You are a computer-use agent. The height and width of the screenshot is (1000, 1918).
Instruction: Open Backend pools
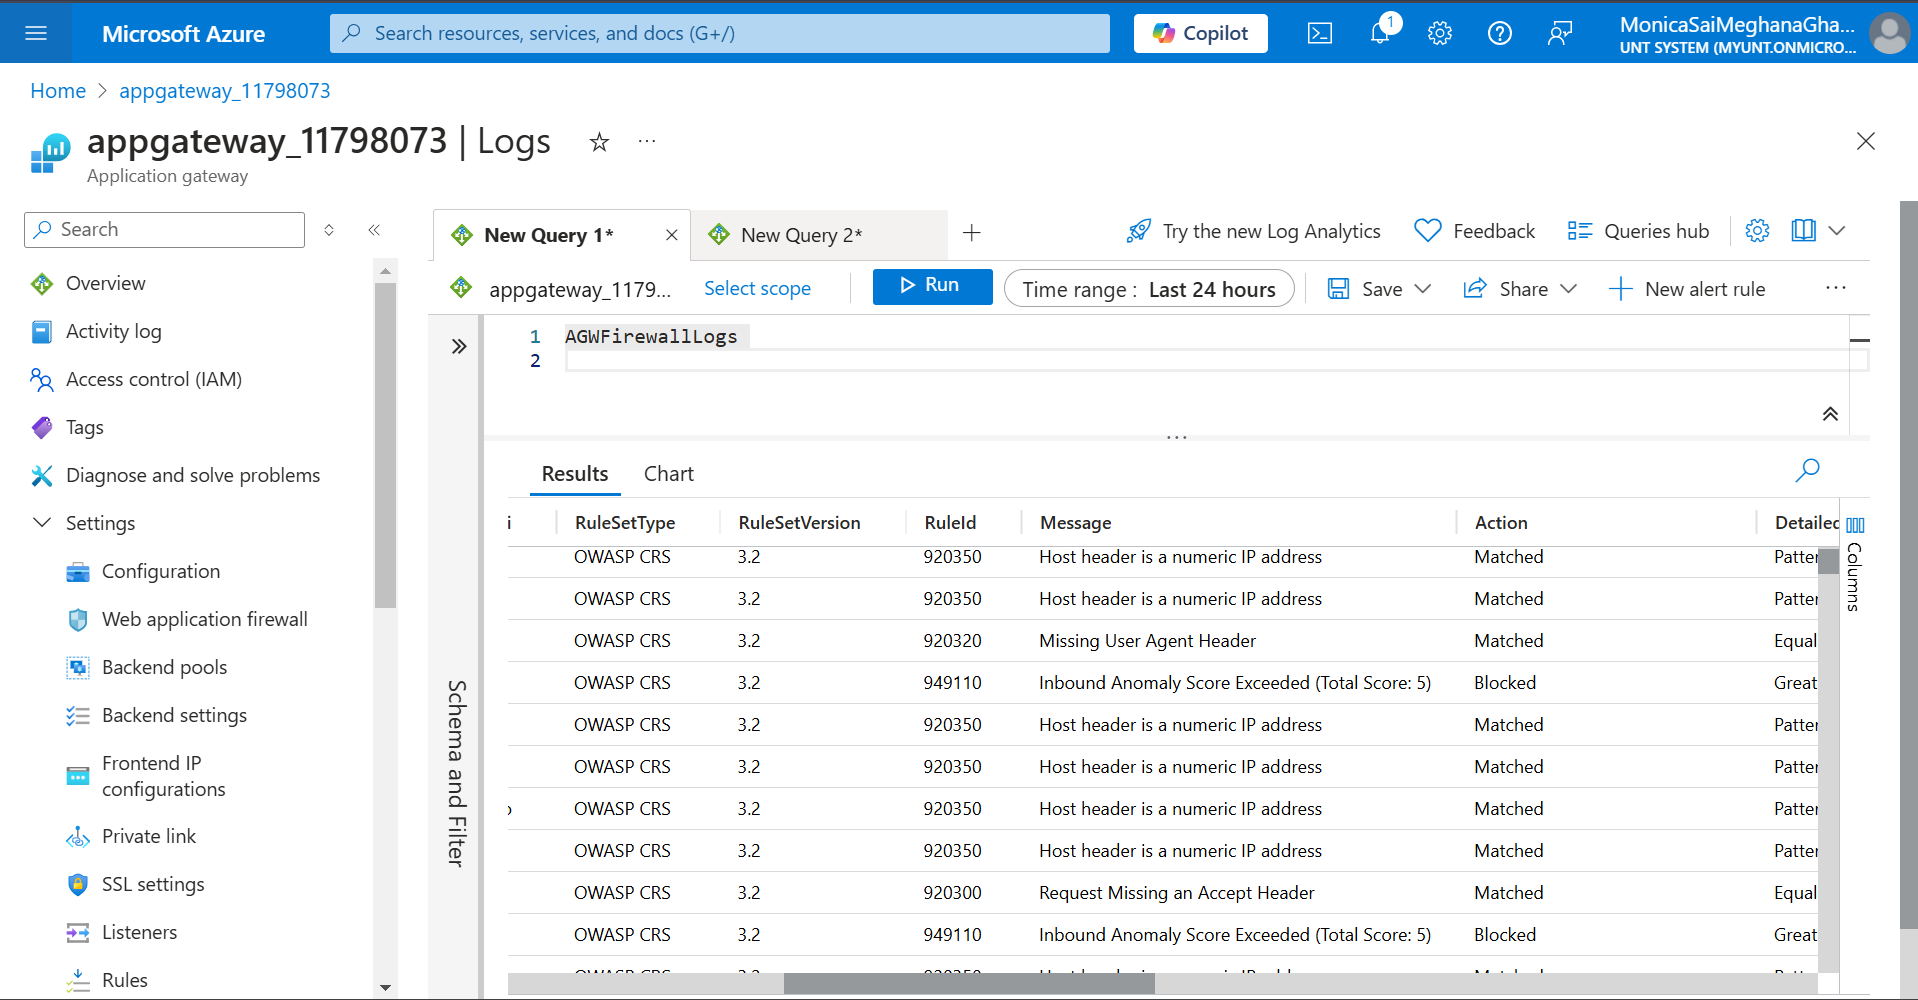[x=164, y=668]
